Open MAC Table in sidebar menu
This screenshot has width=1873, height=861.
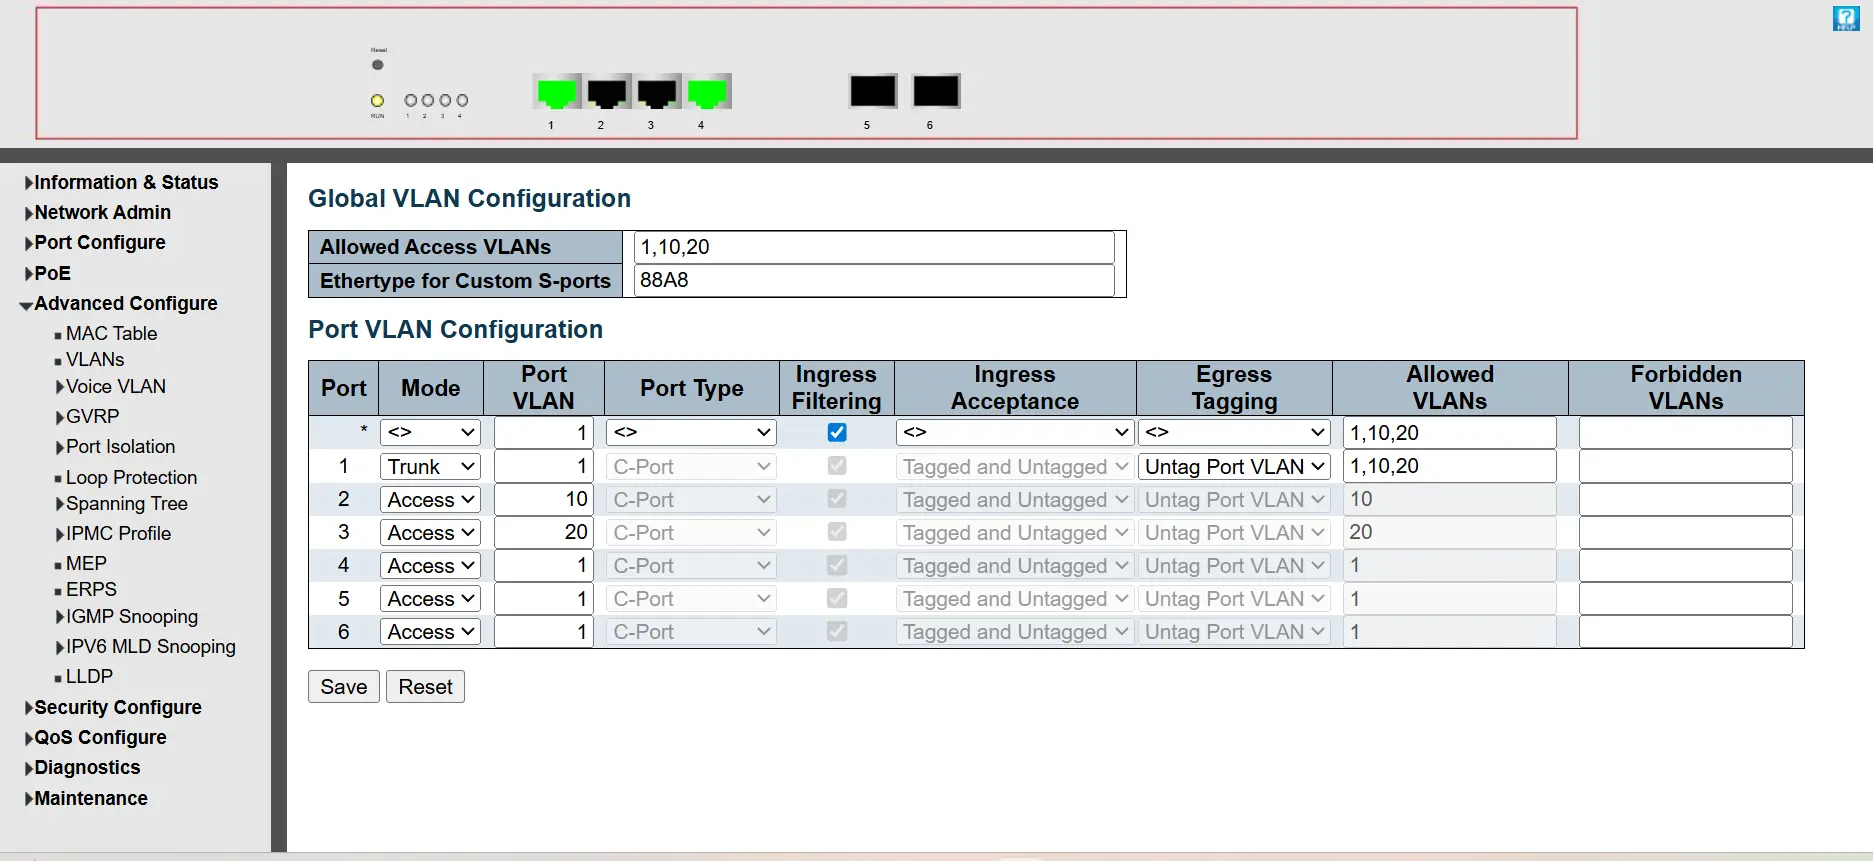point(111,333)
